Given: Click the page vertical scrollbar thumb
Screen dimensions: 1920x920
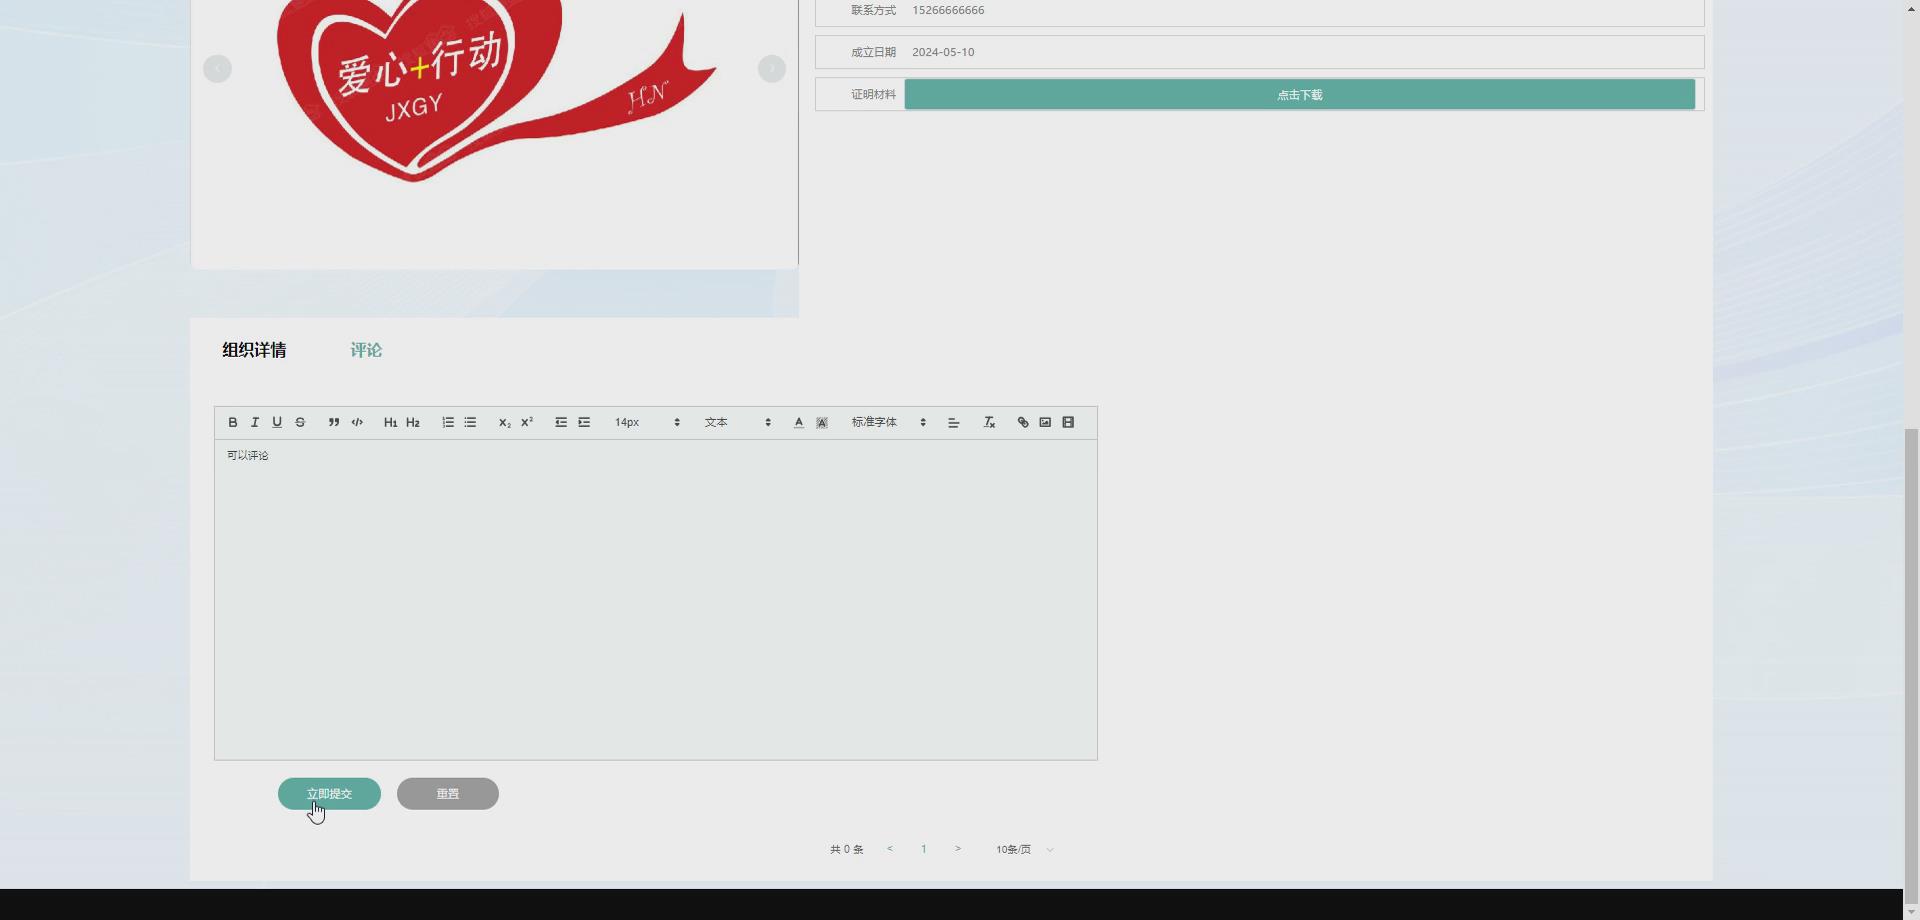Looking at the screenshot, I should tap(1911, 665).
